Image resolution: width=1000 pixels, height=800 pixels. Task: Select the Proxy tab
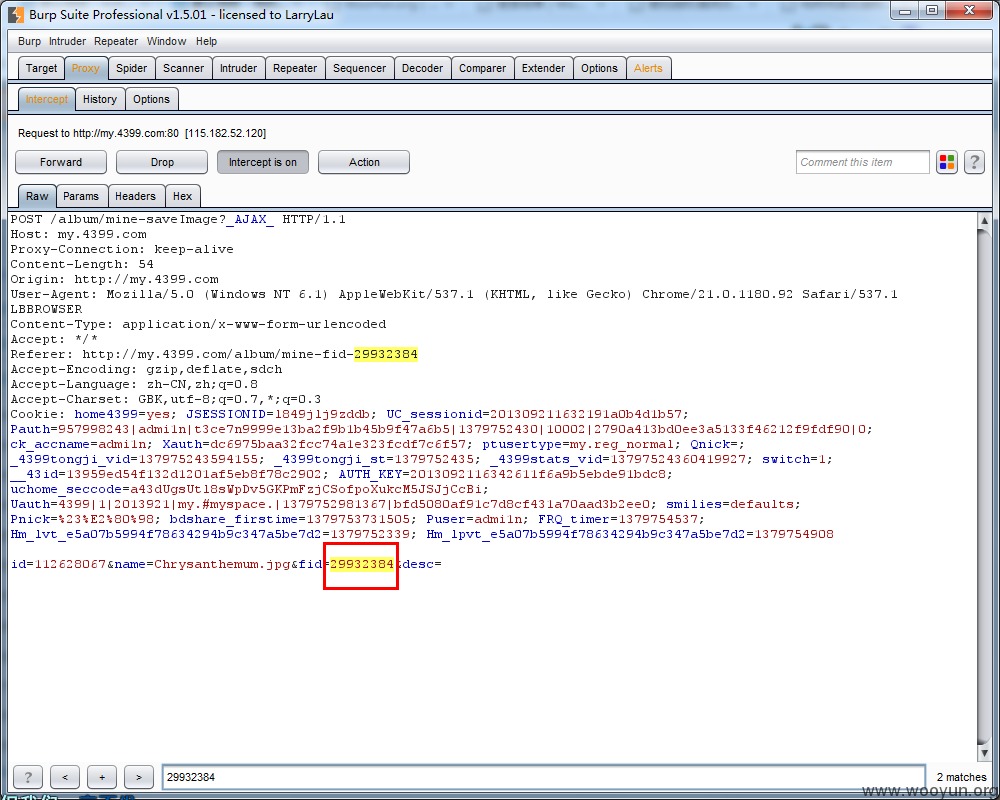85,68
